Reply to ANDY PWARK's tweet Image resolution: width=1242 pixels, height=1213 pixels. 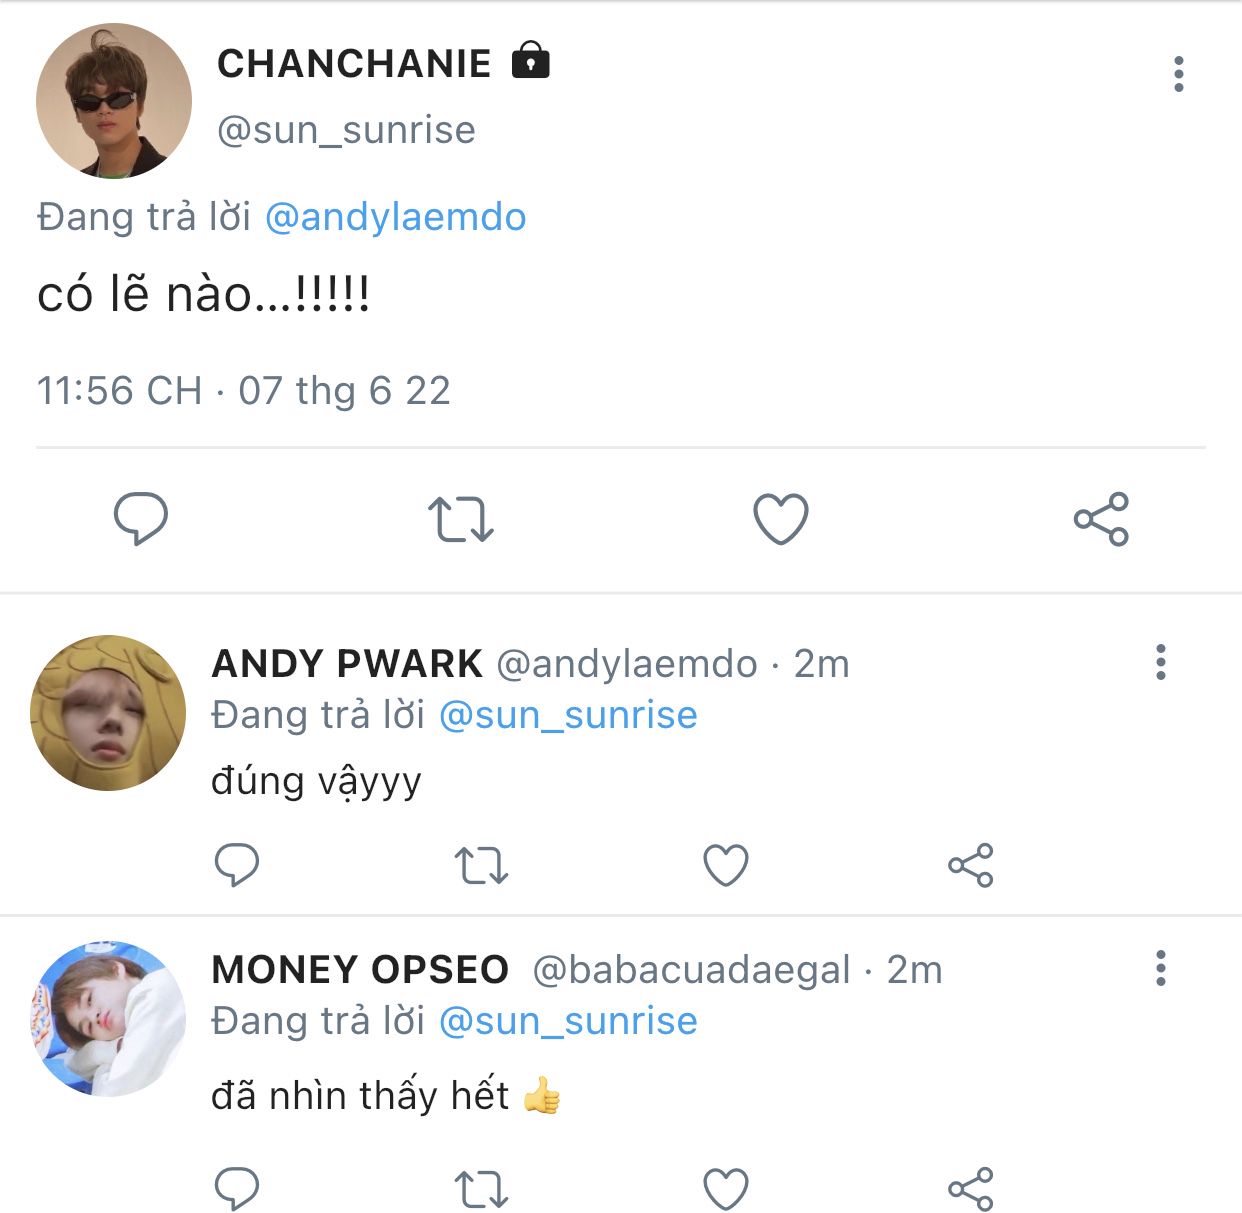point(237,865)
